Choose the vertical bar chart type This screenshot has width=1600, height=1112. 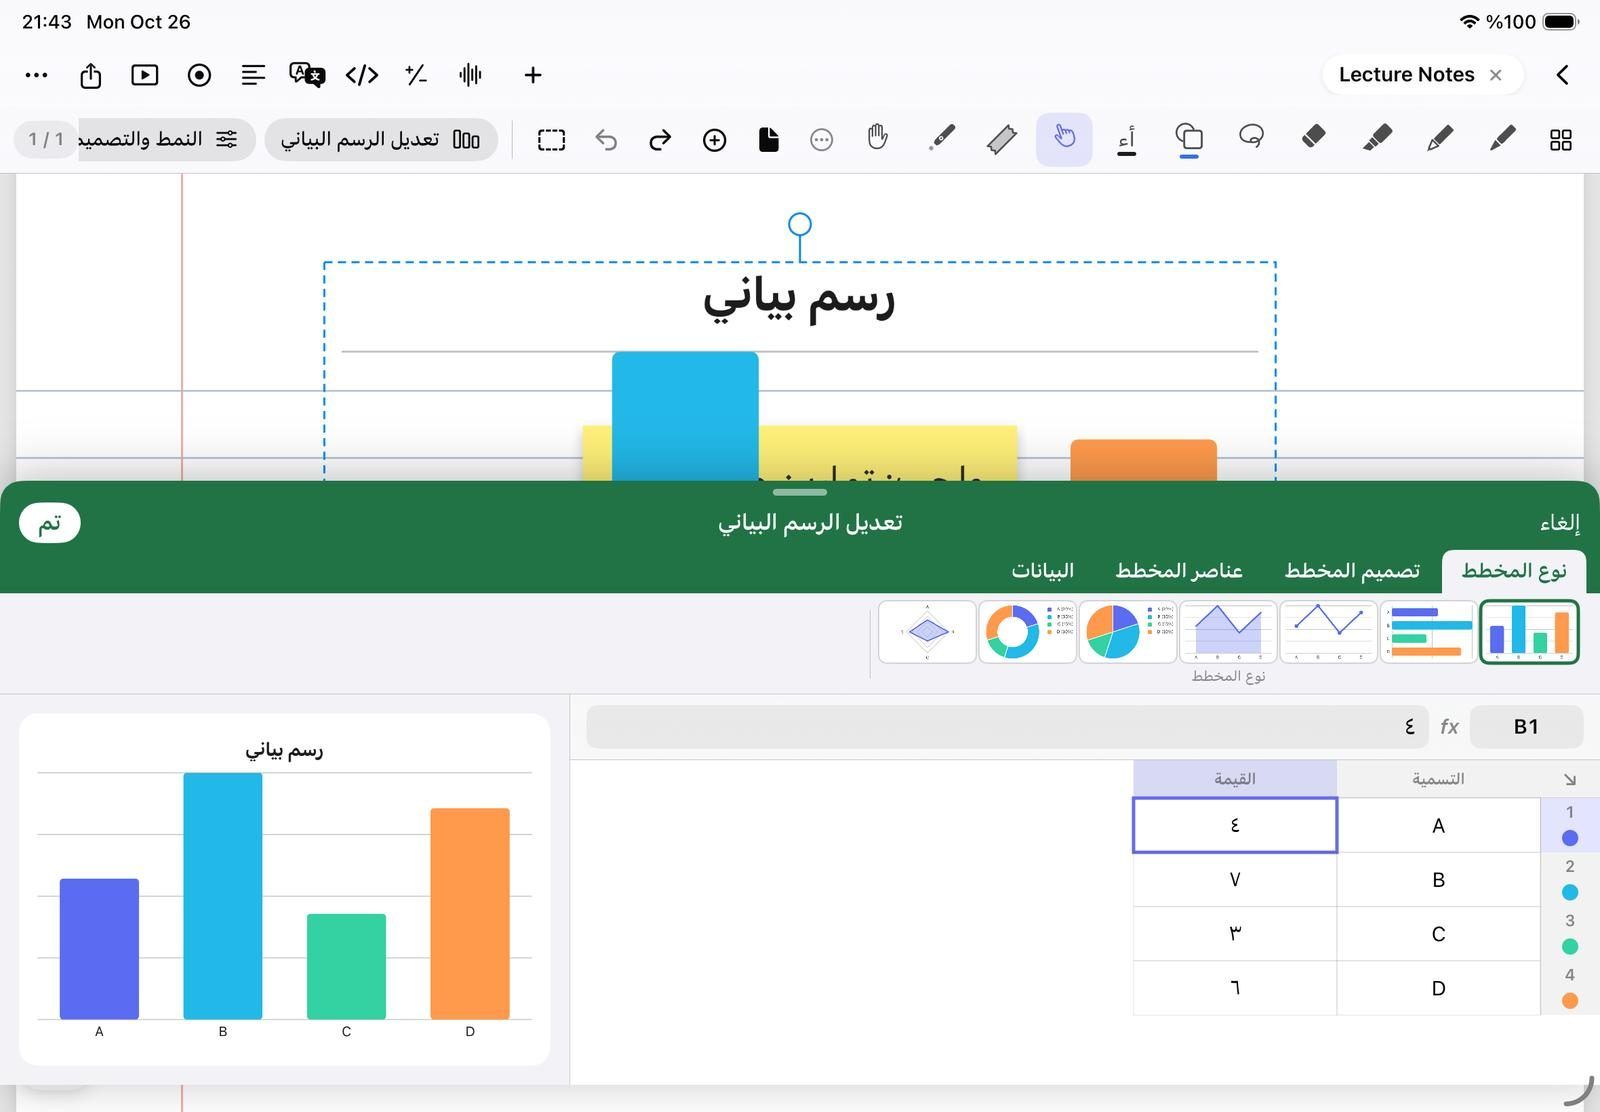tap(1529, 632)
